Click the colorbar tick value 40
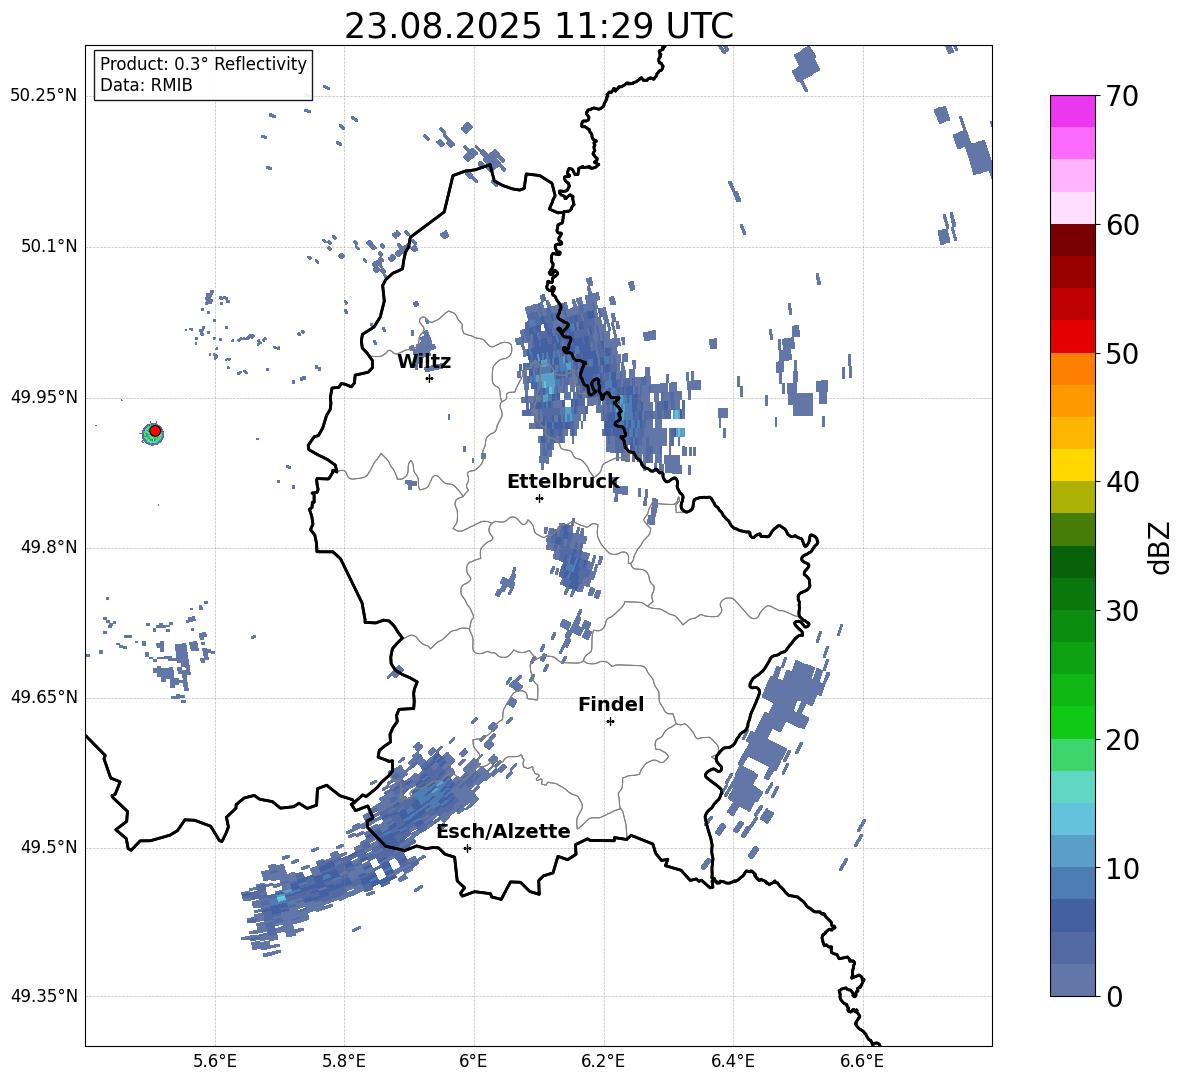Viewport: 1184px width, 1081px height. [x=1122, y=482]
